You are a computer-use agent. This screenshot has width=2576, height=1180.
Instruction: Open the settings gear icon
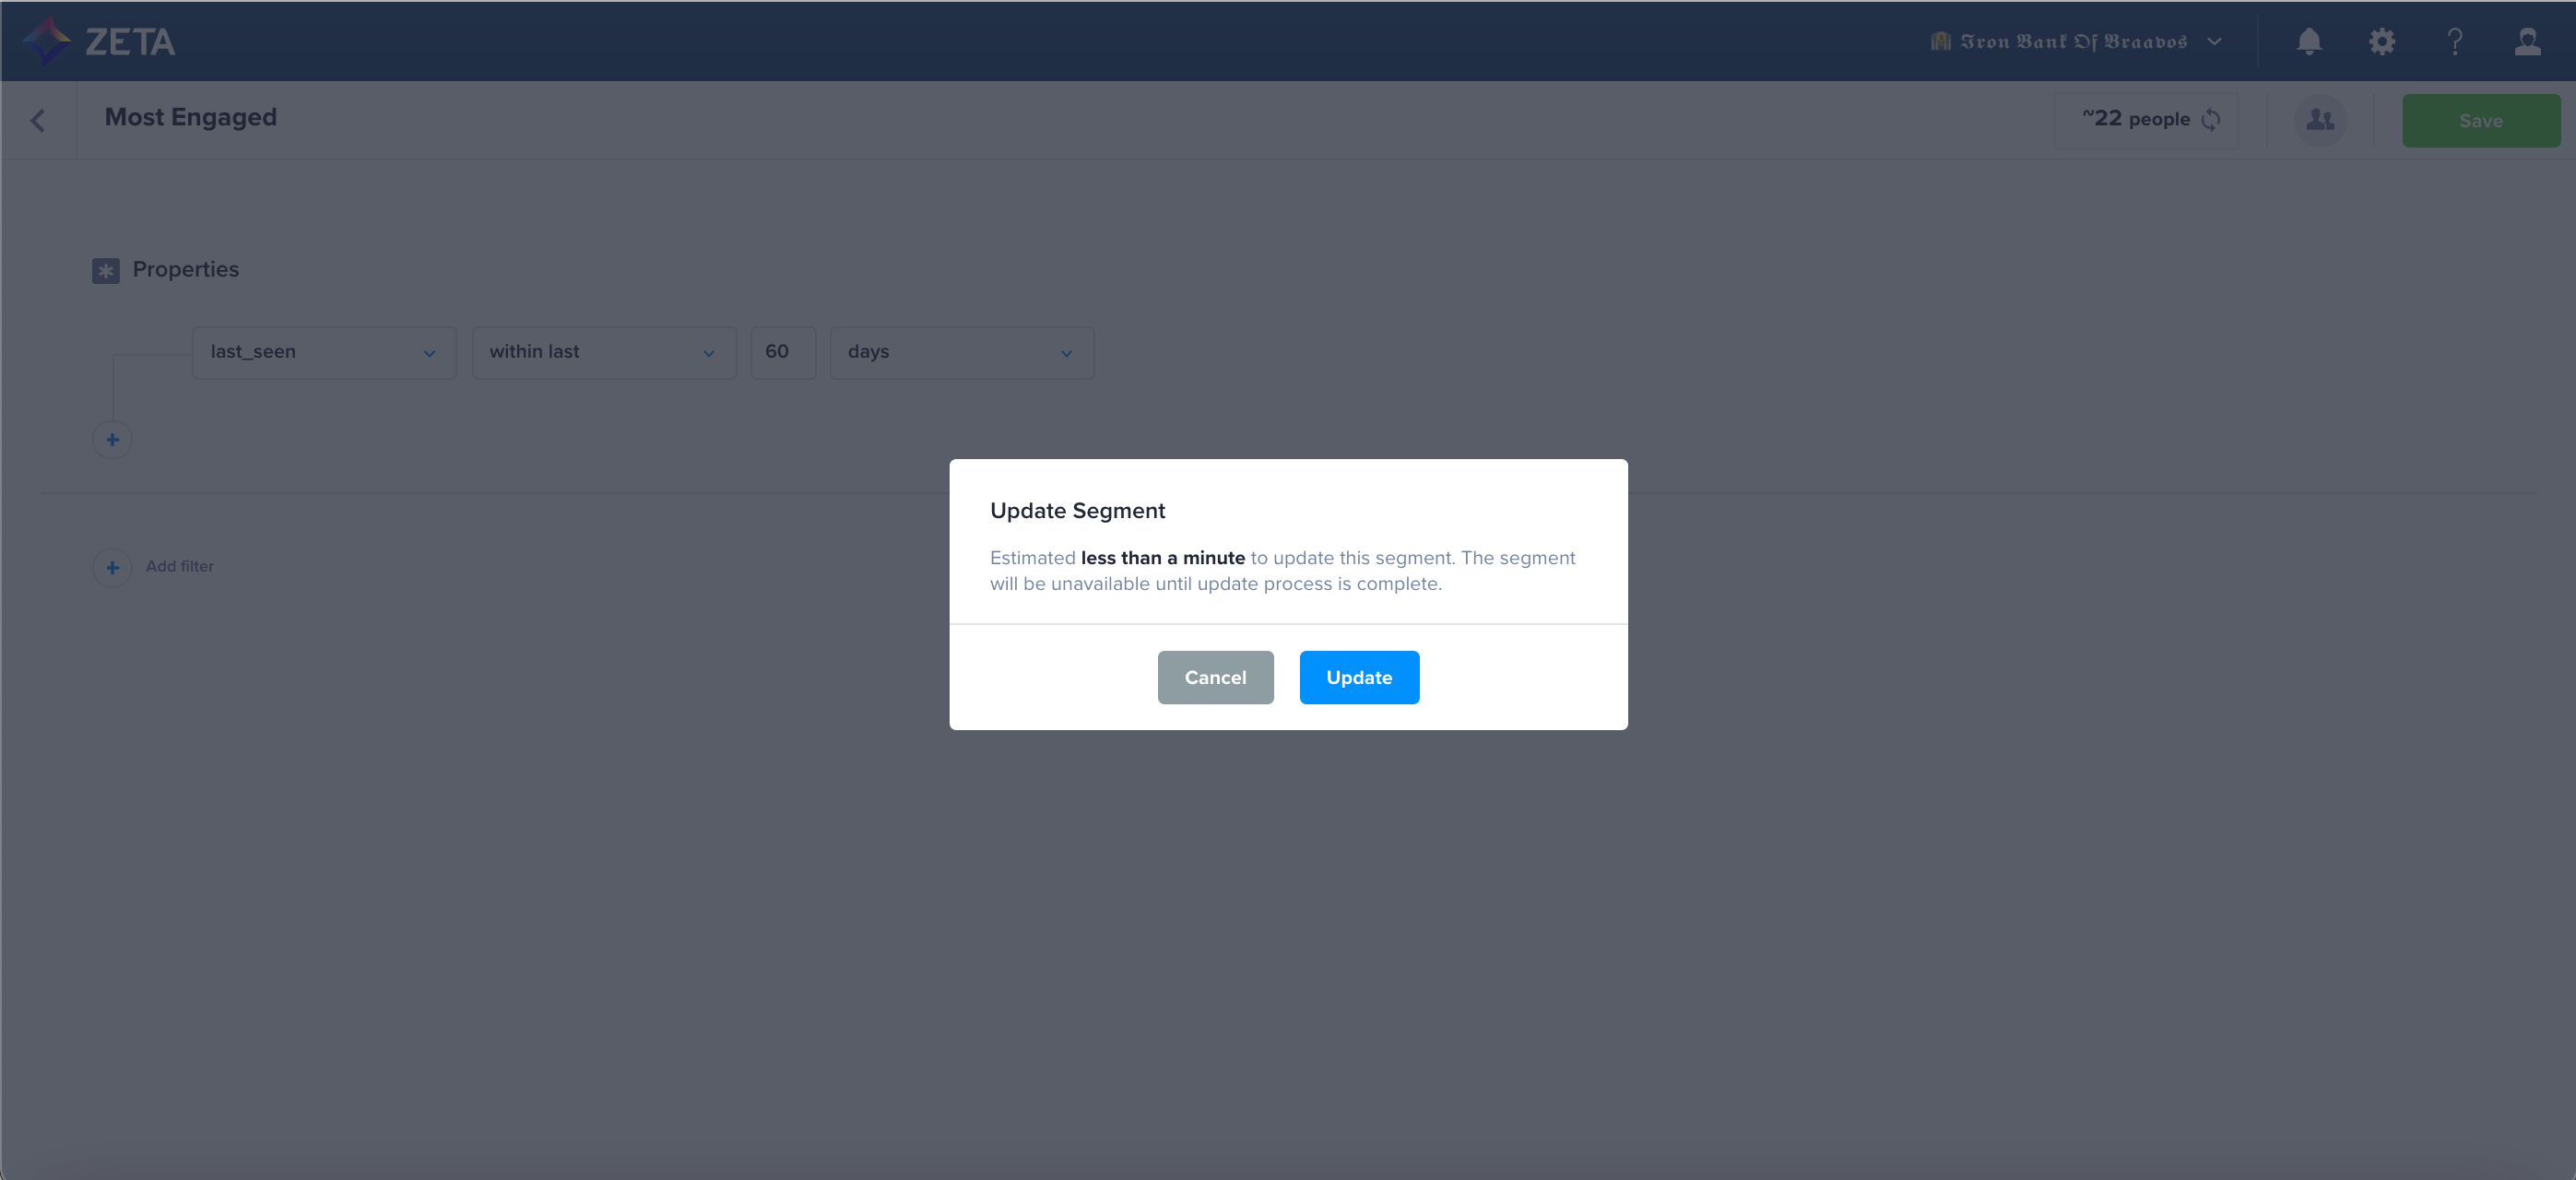click(2381, 41)
